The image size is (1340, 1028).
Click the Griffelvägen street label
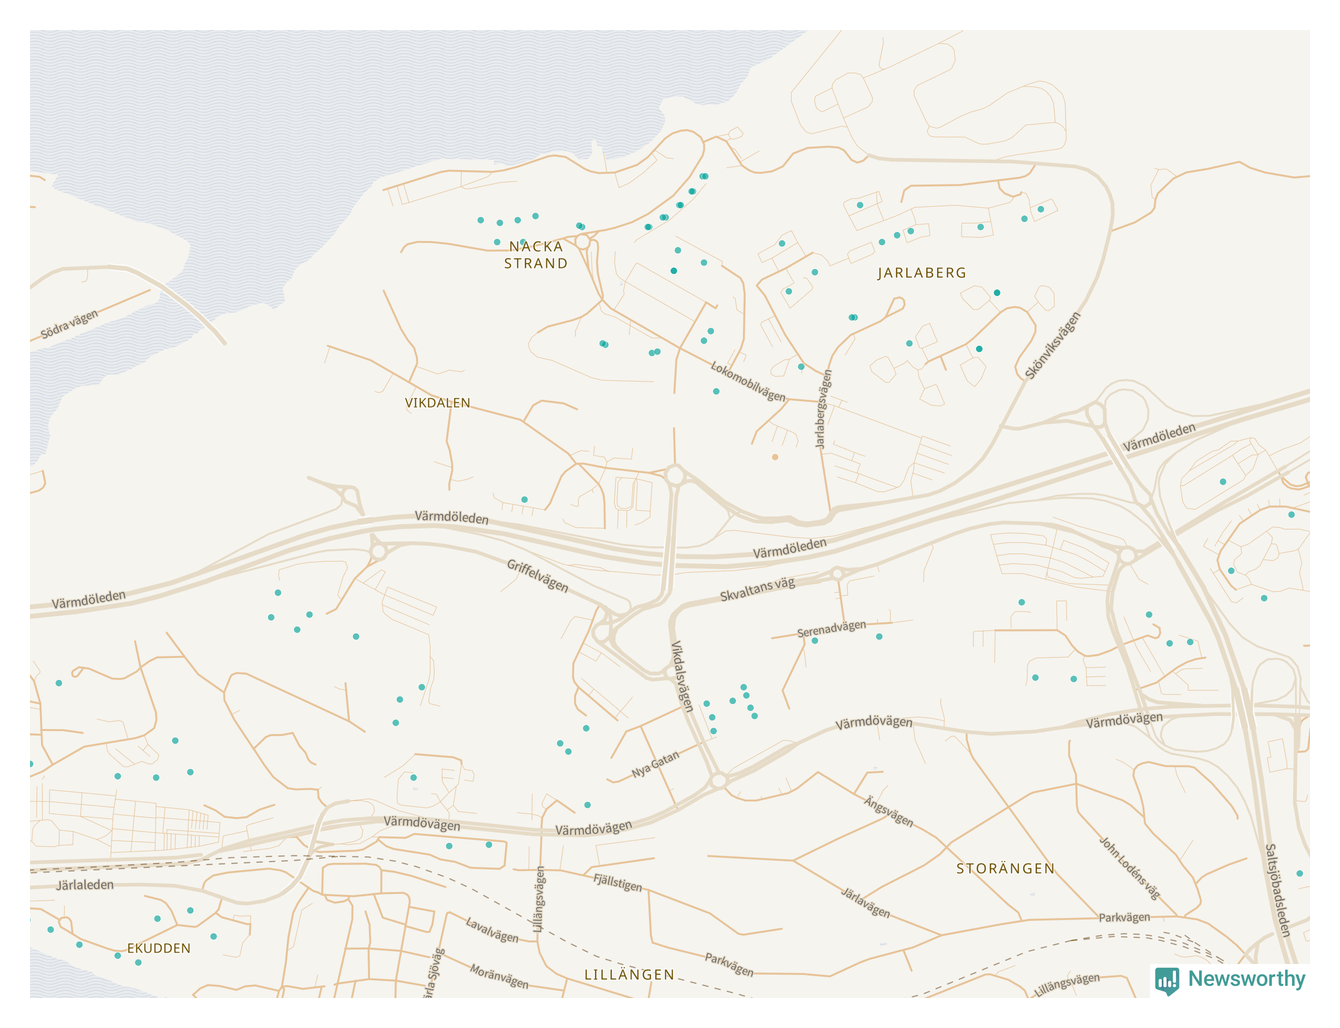click(x=537, y=576)
